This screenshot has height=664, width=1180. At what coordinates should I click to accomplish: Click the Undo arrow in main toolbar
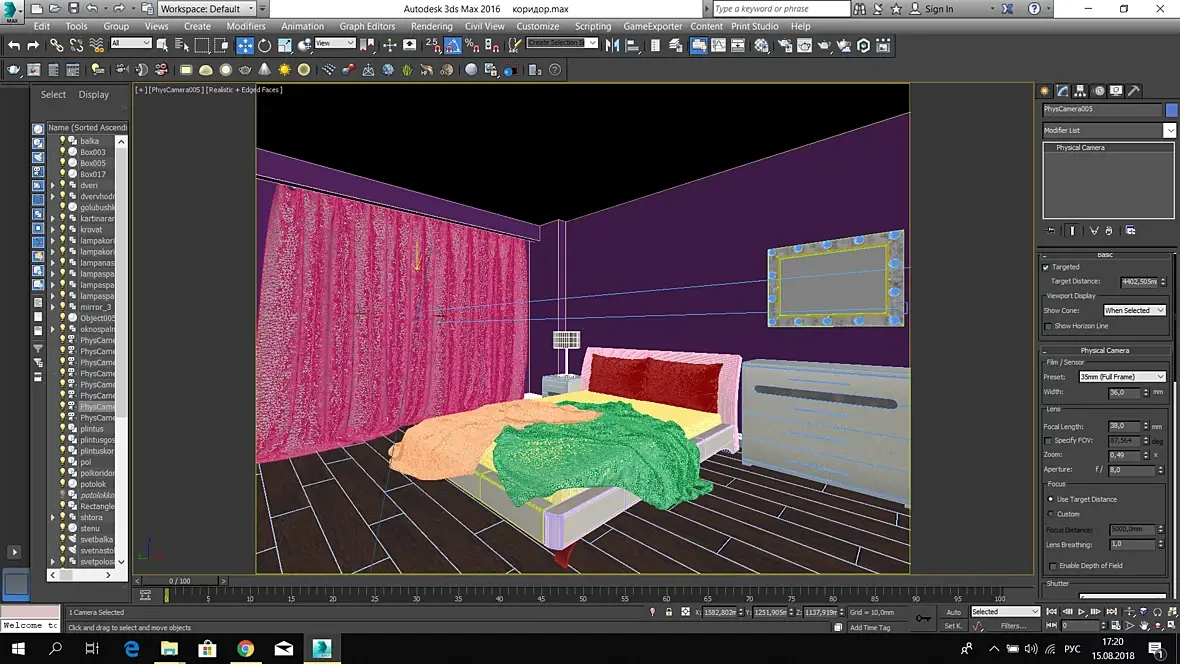click(14, 45)
